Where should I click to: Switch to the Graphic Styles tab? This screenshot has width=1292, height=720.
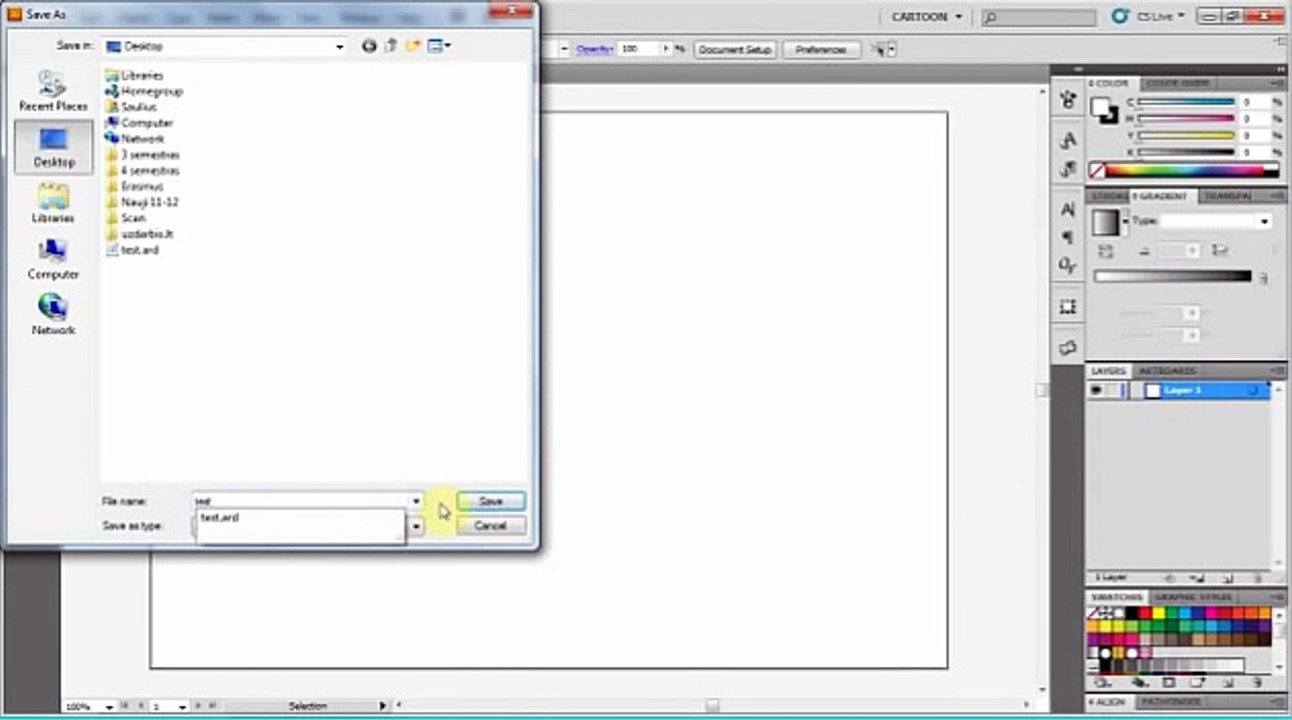tap(1193, 597)
